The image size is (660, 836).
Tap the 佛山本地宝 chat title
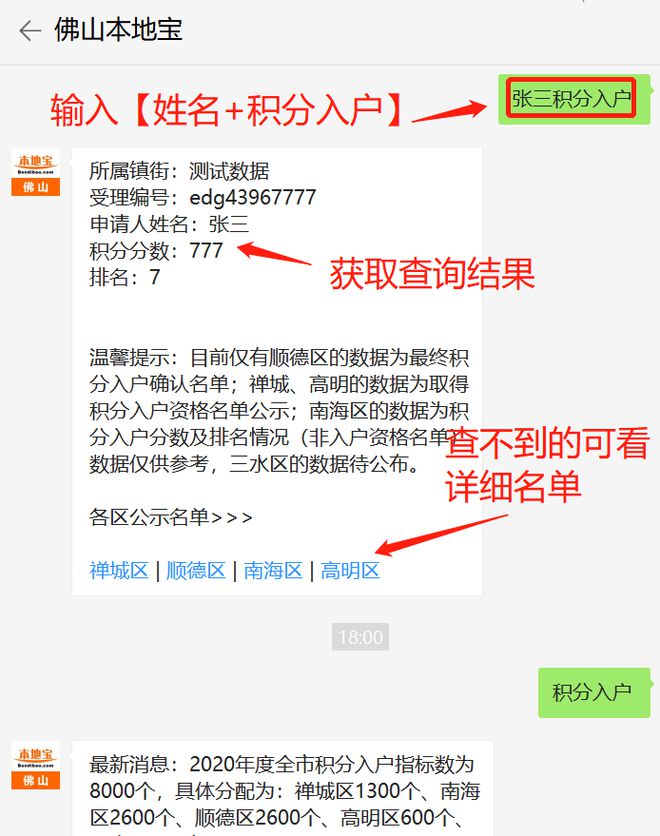coord(118,30)
